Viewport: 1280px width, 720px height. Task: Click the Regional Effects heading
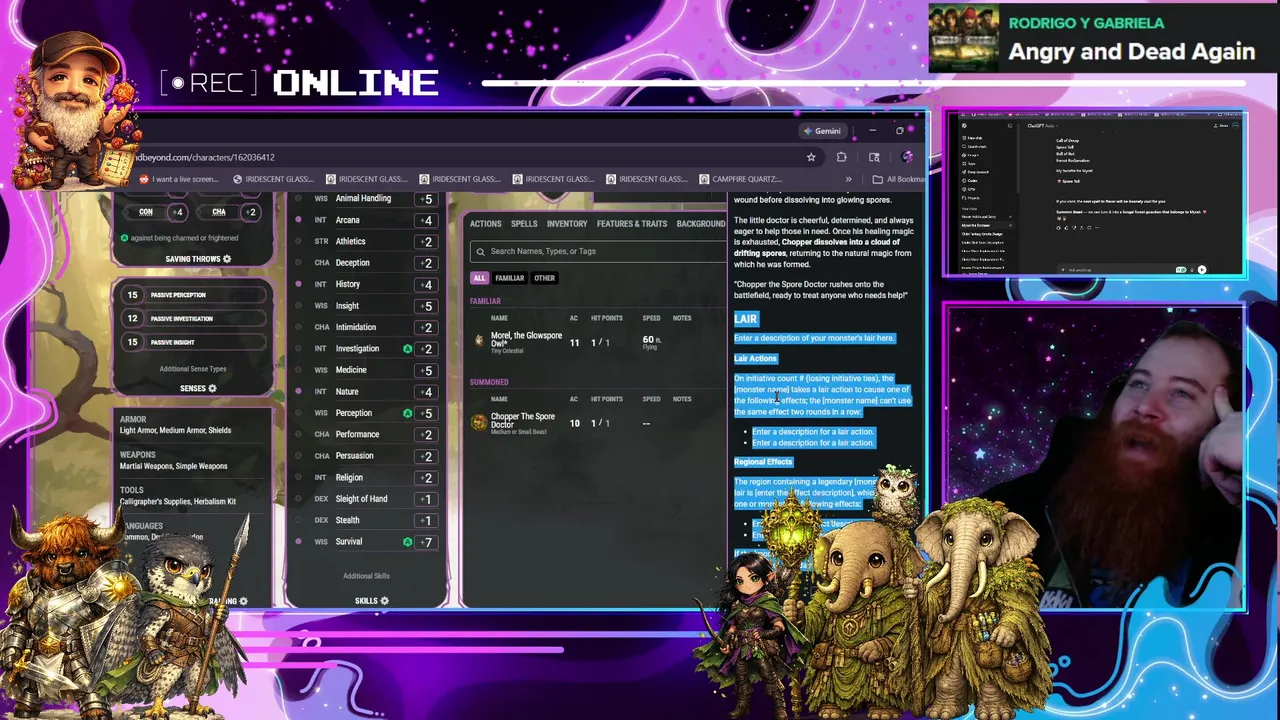pos(763,462)
